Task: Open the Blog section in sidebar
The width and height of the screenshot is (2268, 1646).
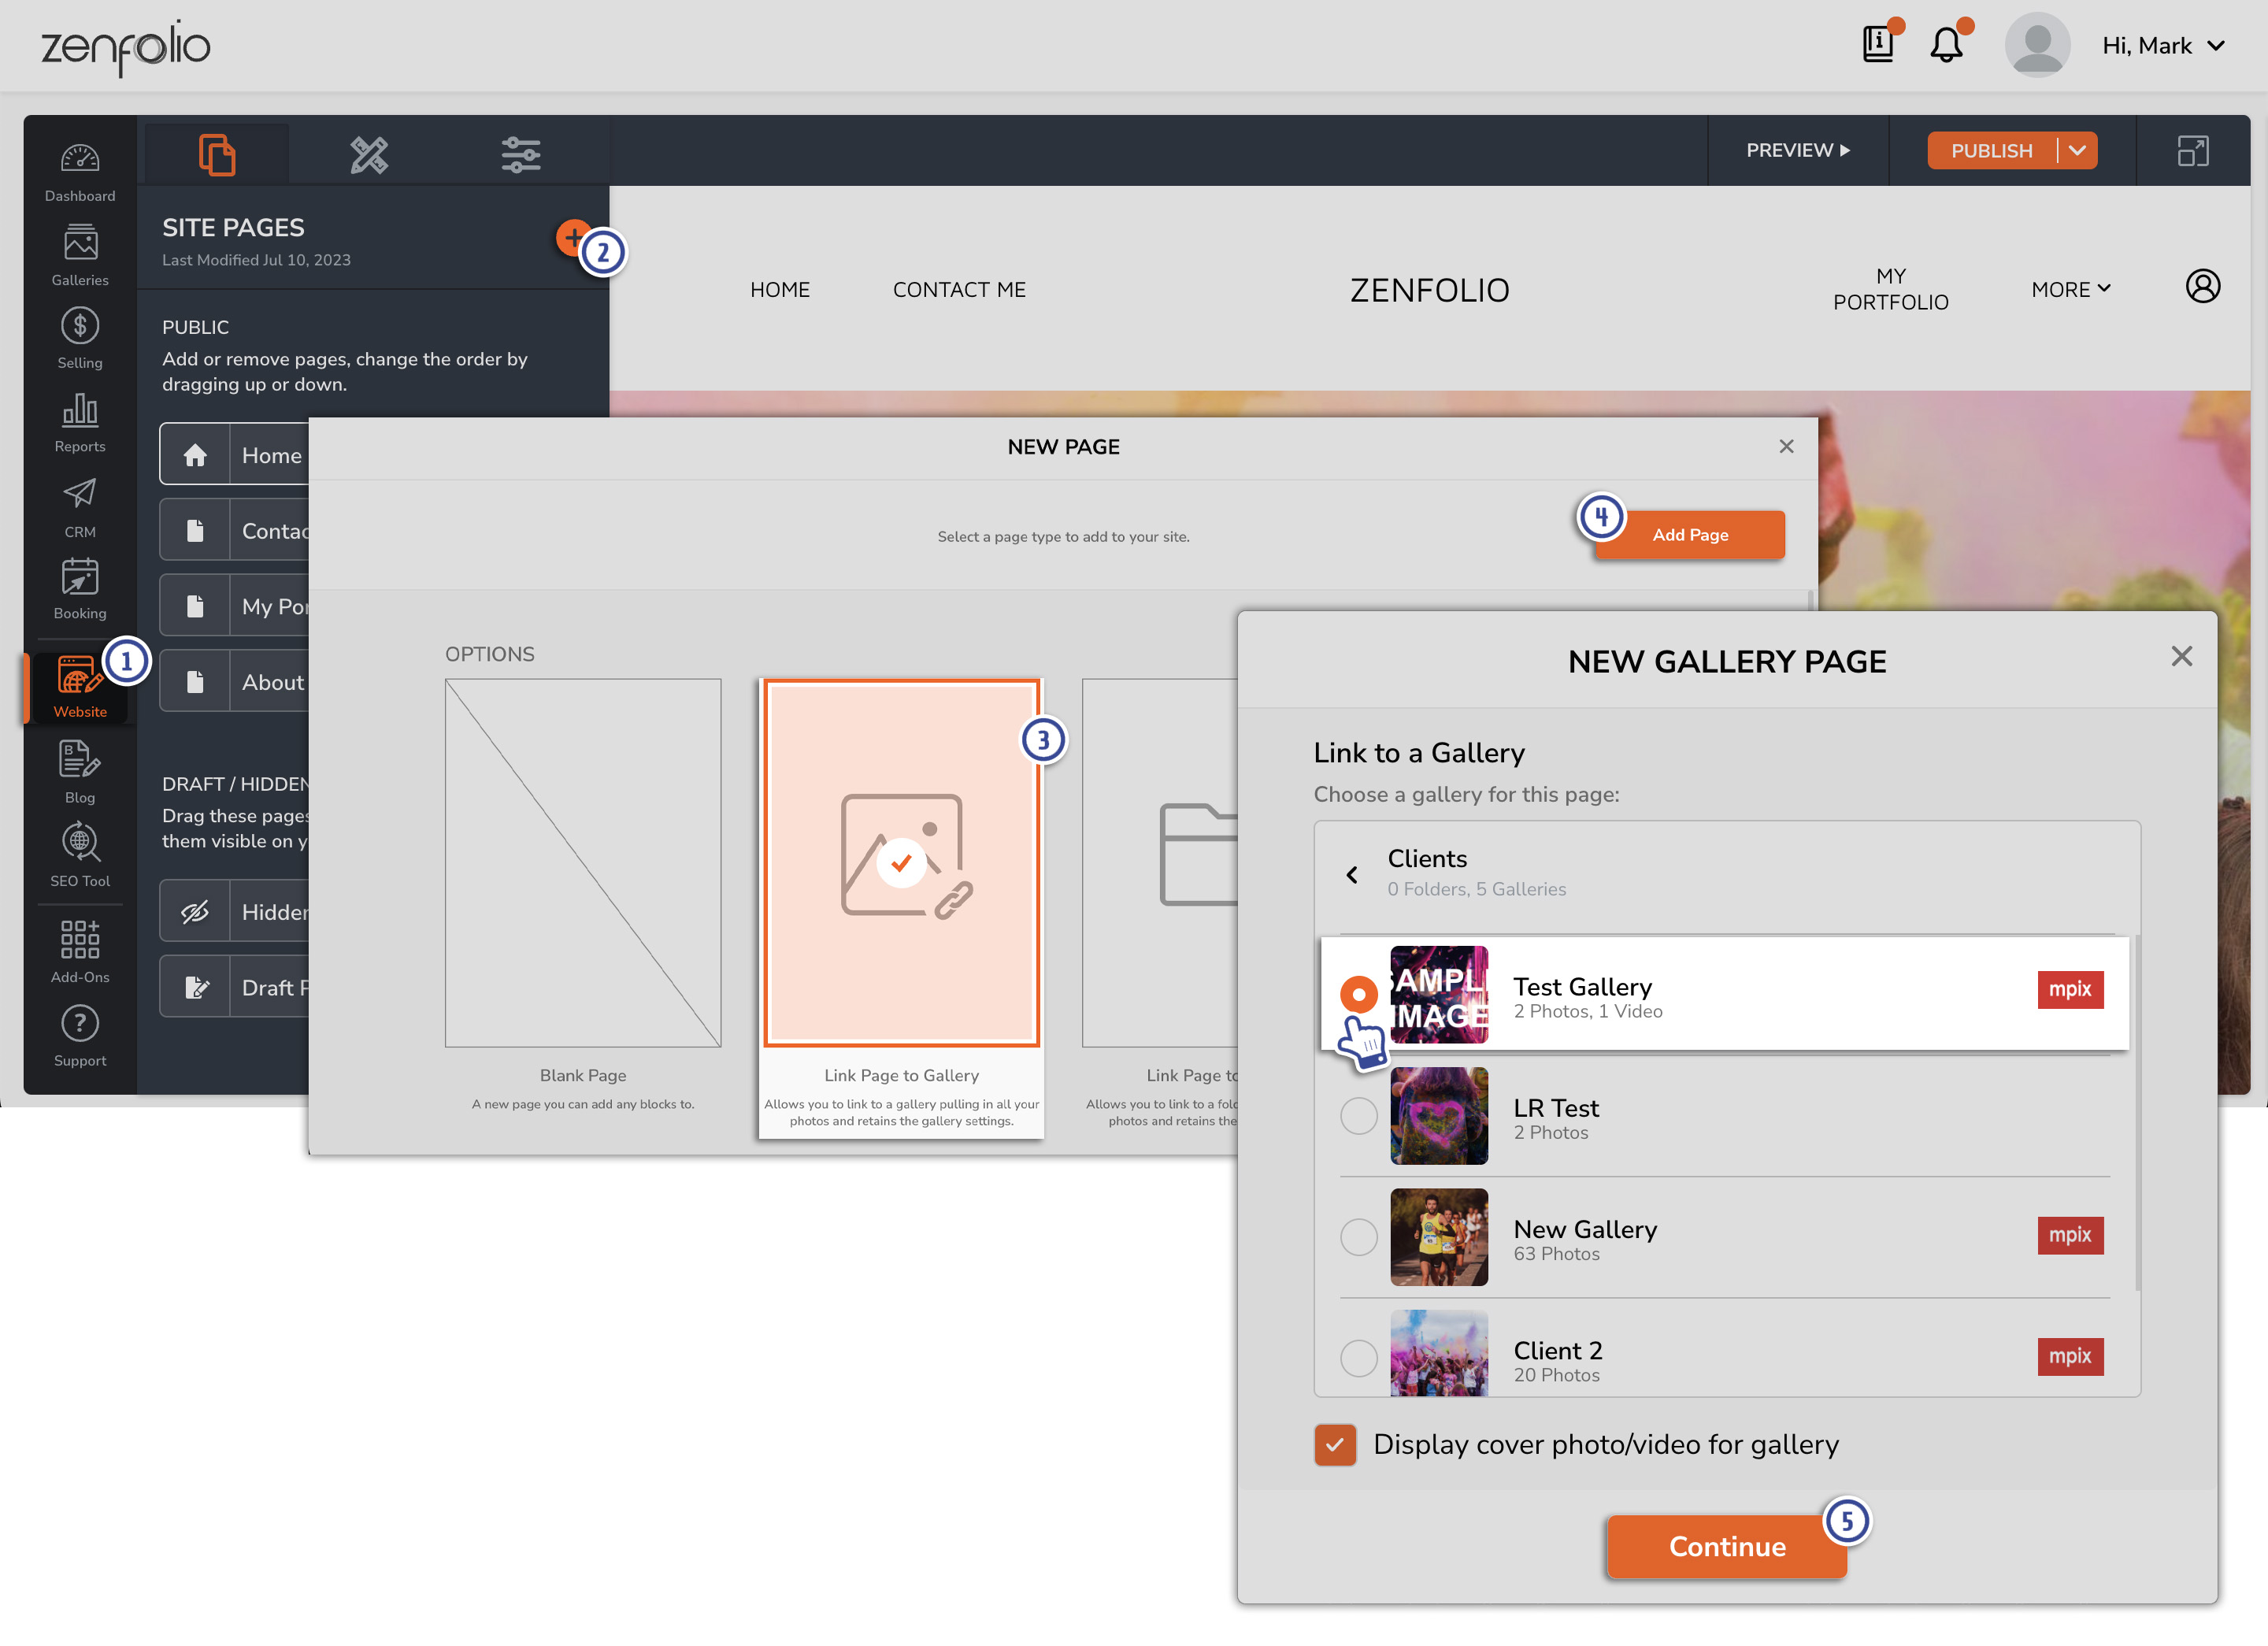Action: 80,772
